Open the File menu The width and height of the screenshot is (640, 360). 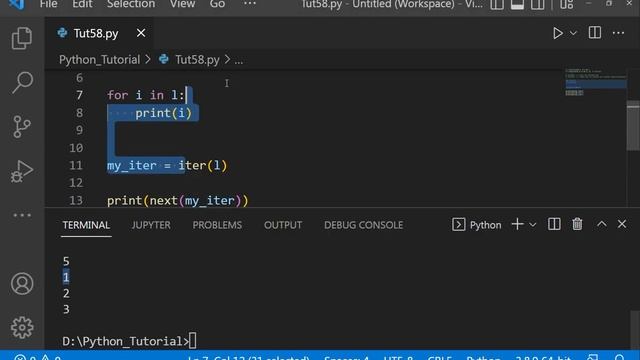pyautogui.click(x=49, y=4)
